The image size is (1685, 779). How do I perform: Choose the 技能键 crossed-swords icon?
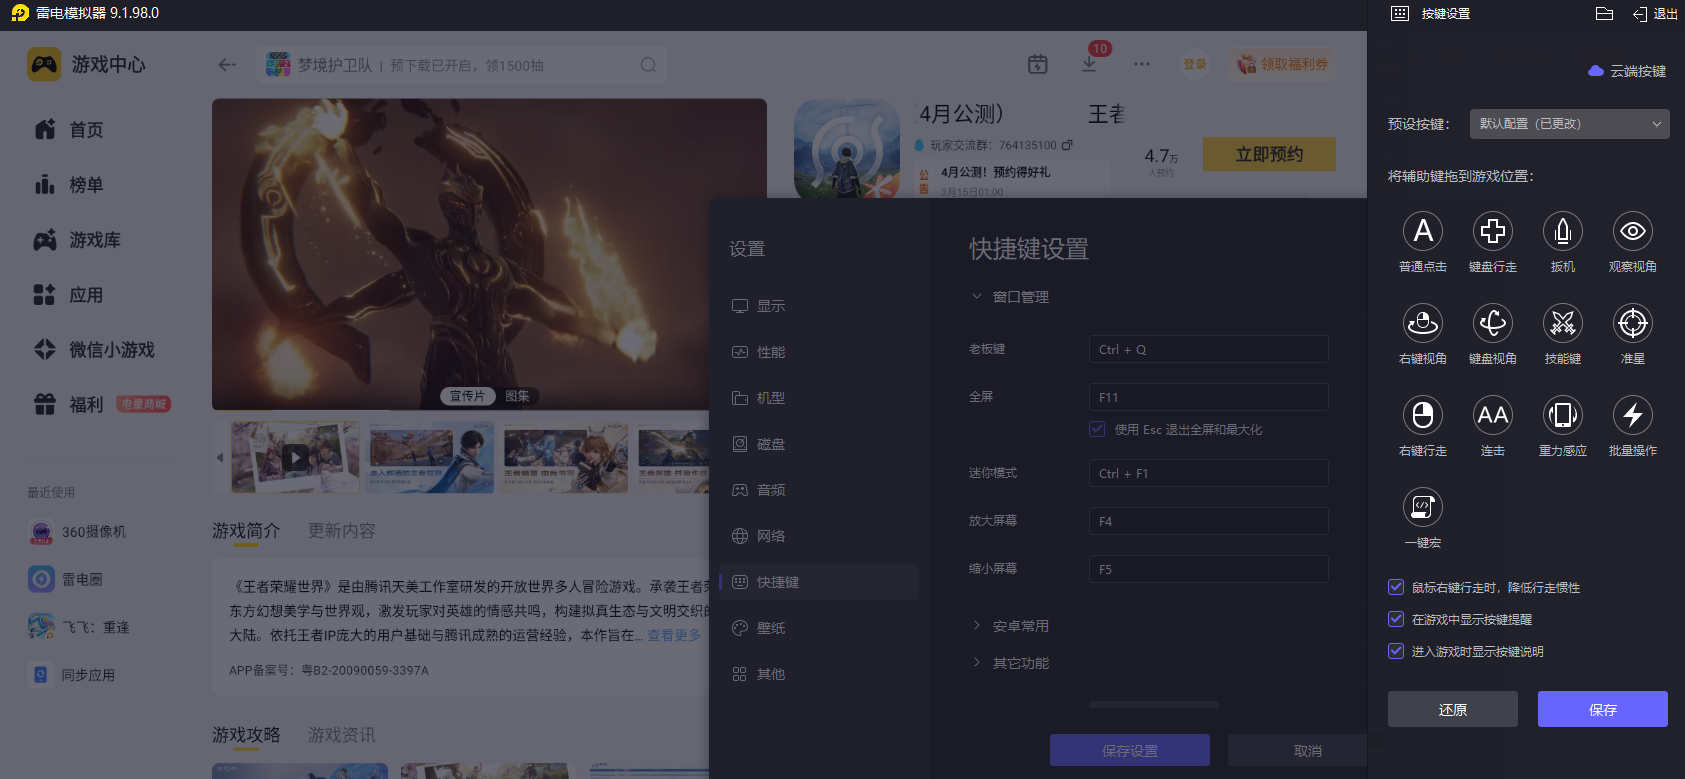[x=1563, y=323]
